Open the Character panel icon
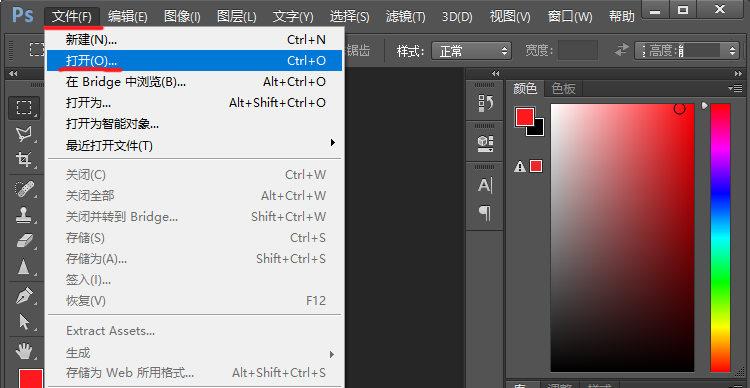 485,185
